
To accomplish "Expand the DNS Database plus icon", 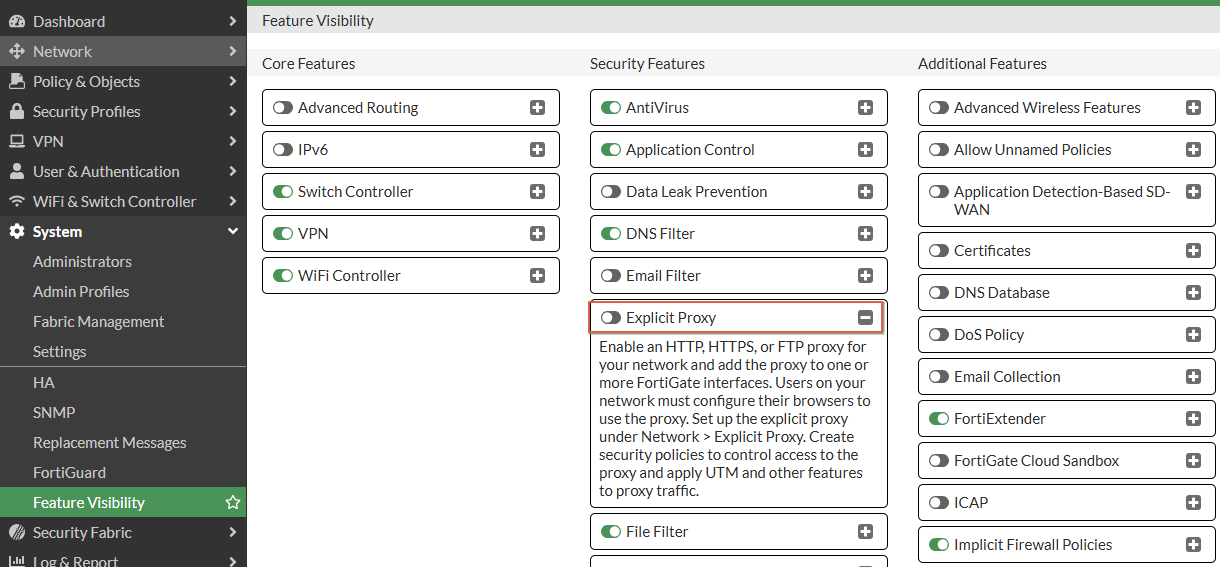I will coord(1193,293).
